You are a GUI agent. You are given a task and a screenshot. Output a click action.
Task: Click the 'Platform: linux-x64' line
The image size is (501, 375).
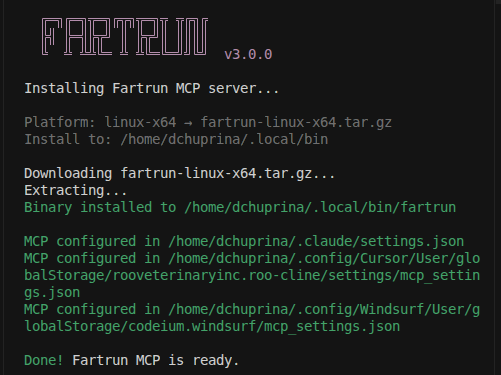tap(208, 122)
